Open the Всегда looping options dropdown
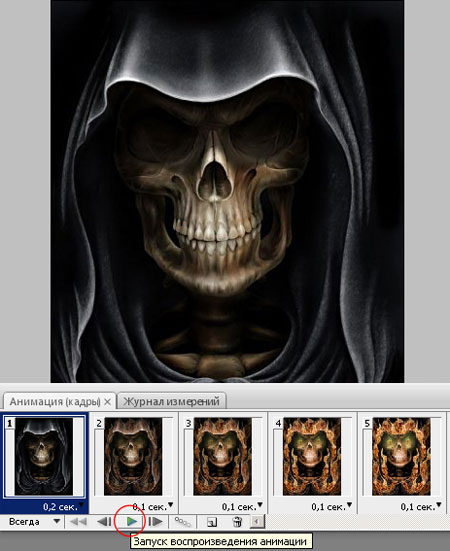This screenshot has height=551, width=450. coord(34,521)
